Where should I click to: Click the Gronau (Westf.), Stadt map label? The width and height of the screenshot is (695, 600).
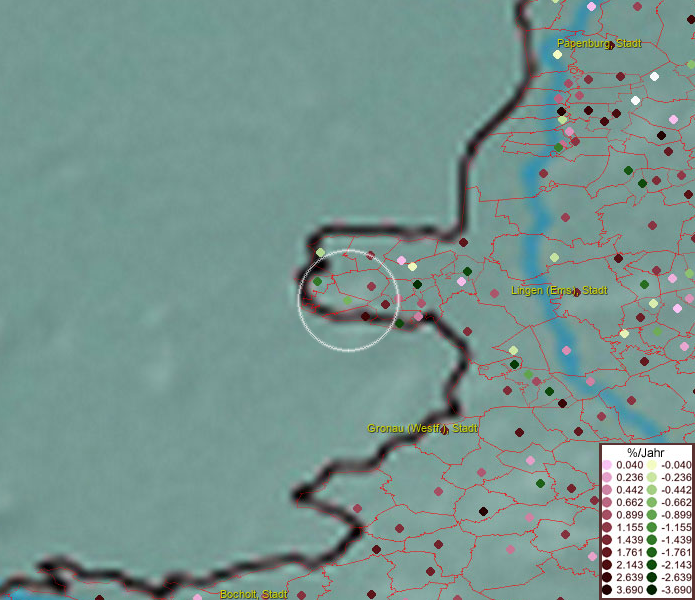422,429
